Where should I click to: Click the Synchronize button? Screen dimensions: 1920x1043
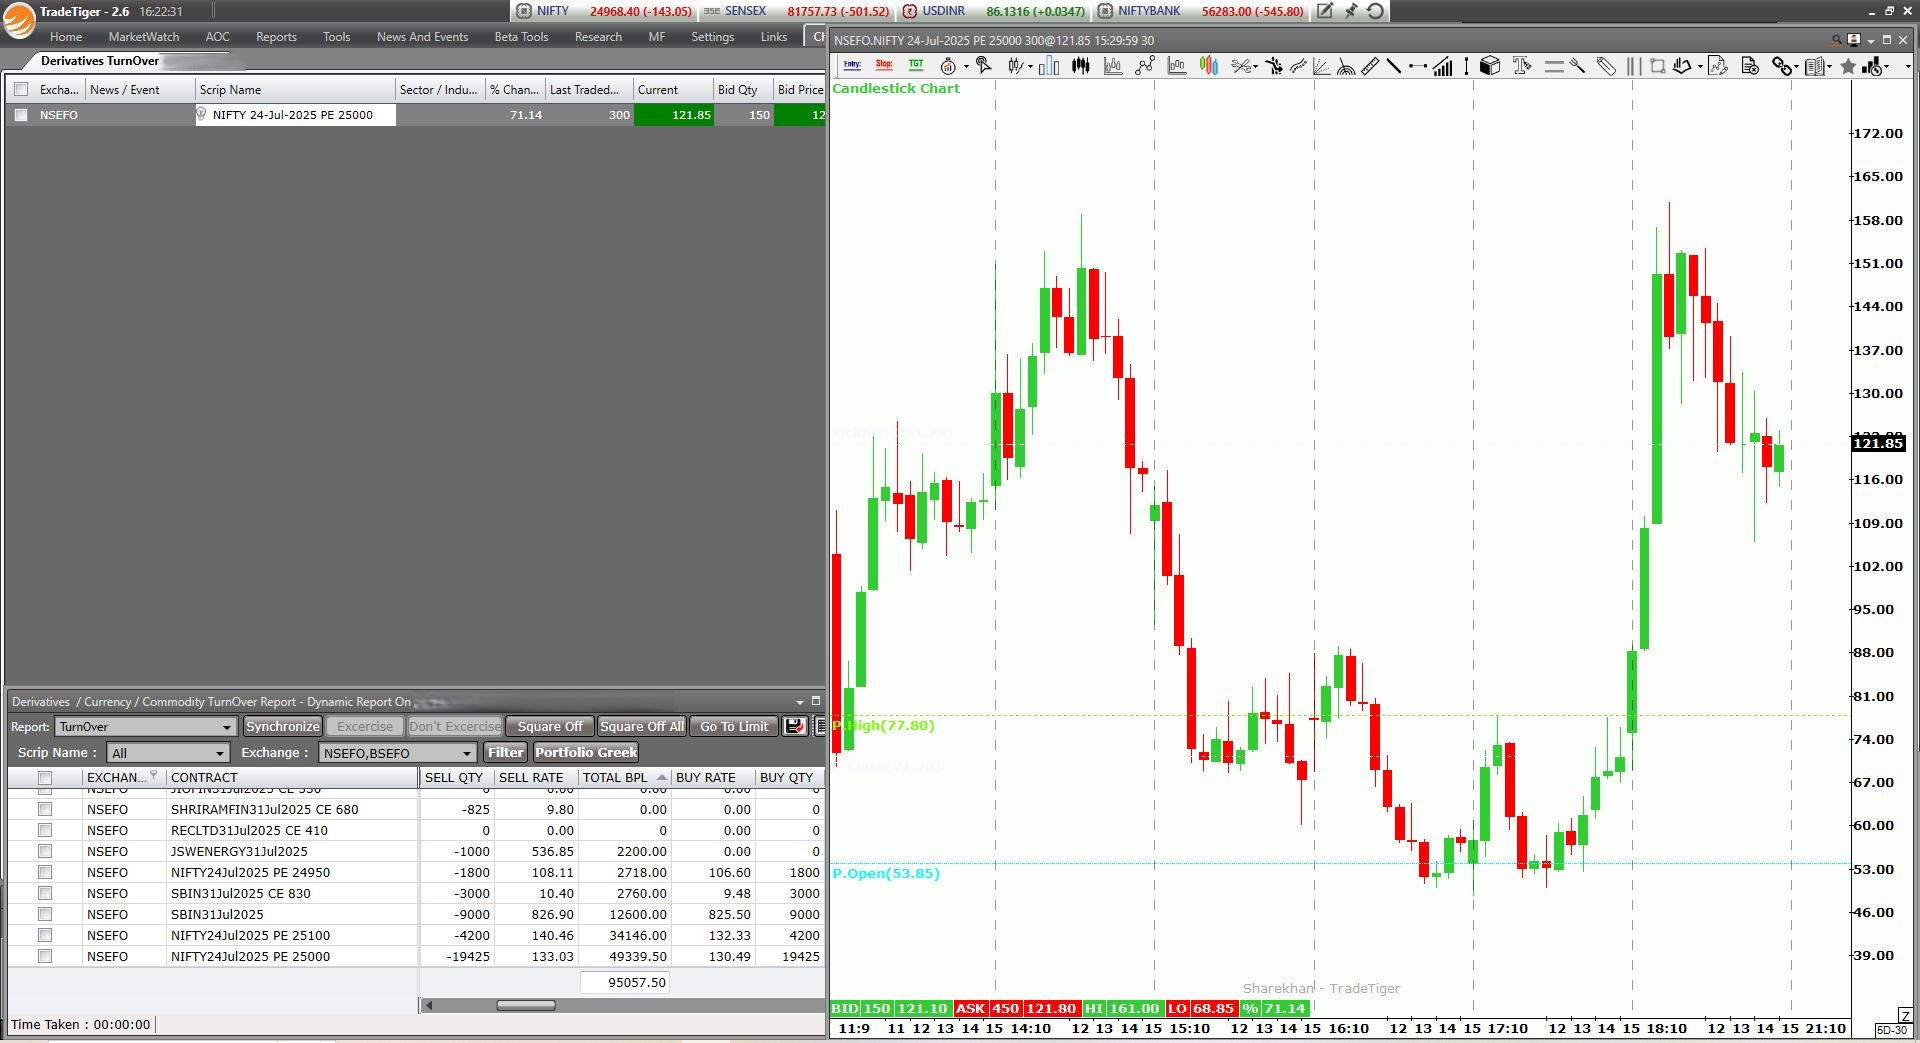[283, 726]
